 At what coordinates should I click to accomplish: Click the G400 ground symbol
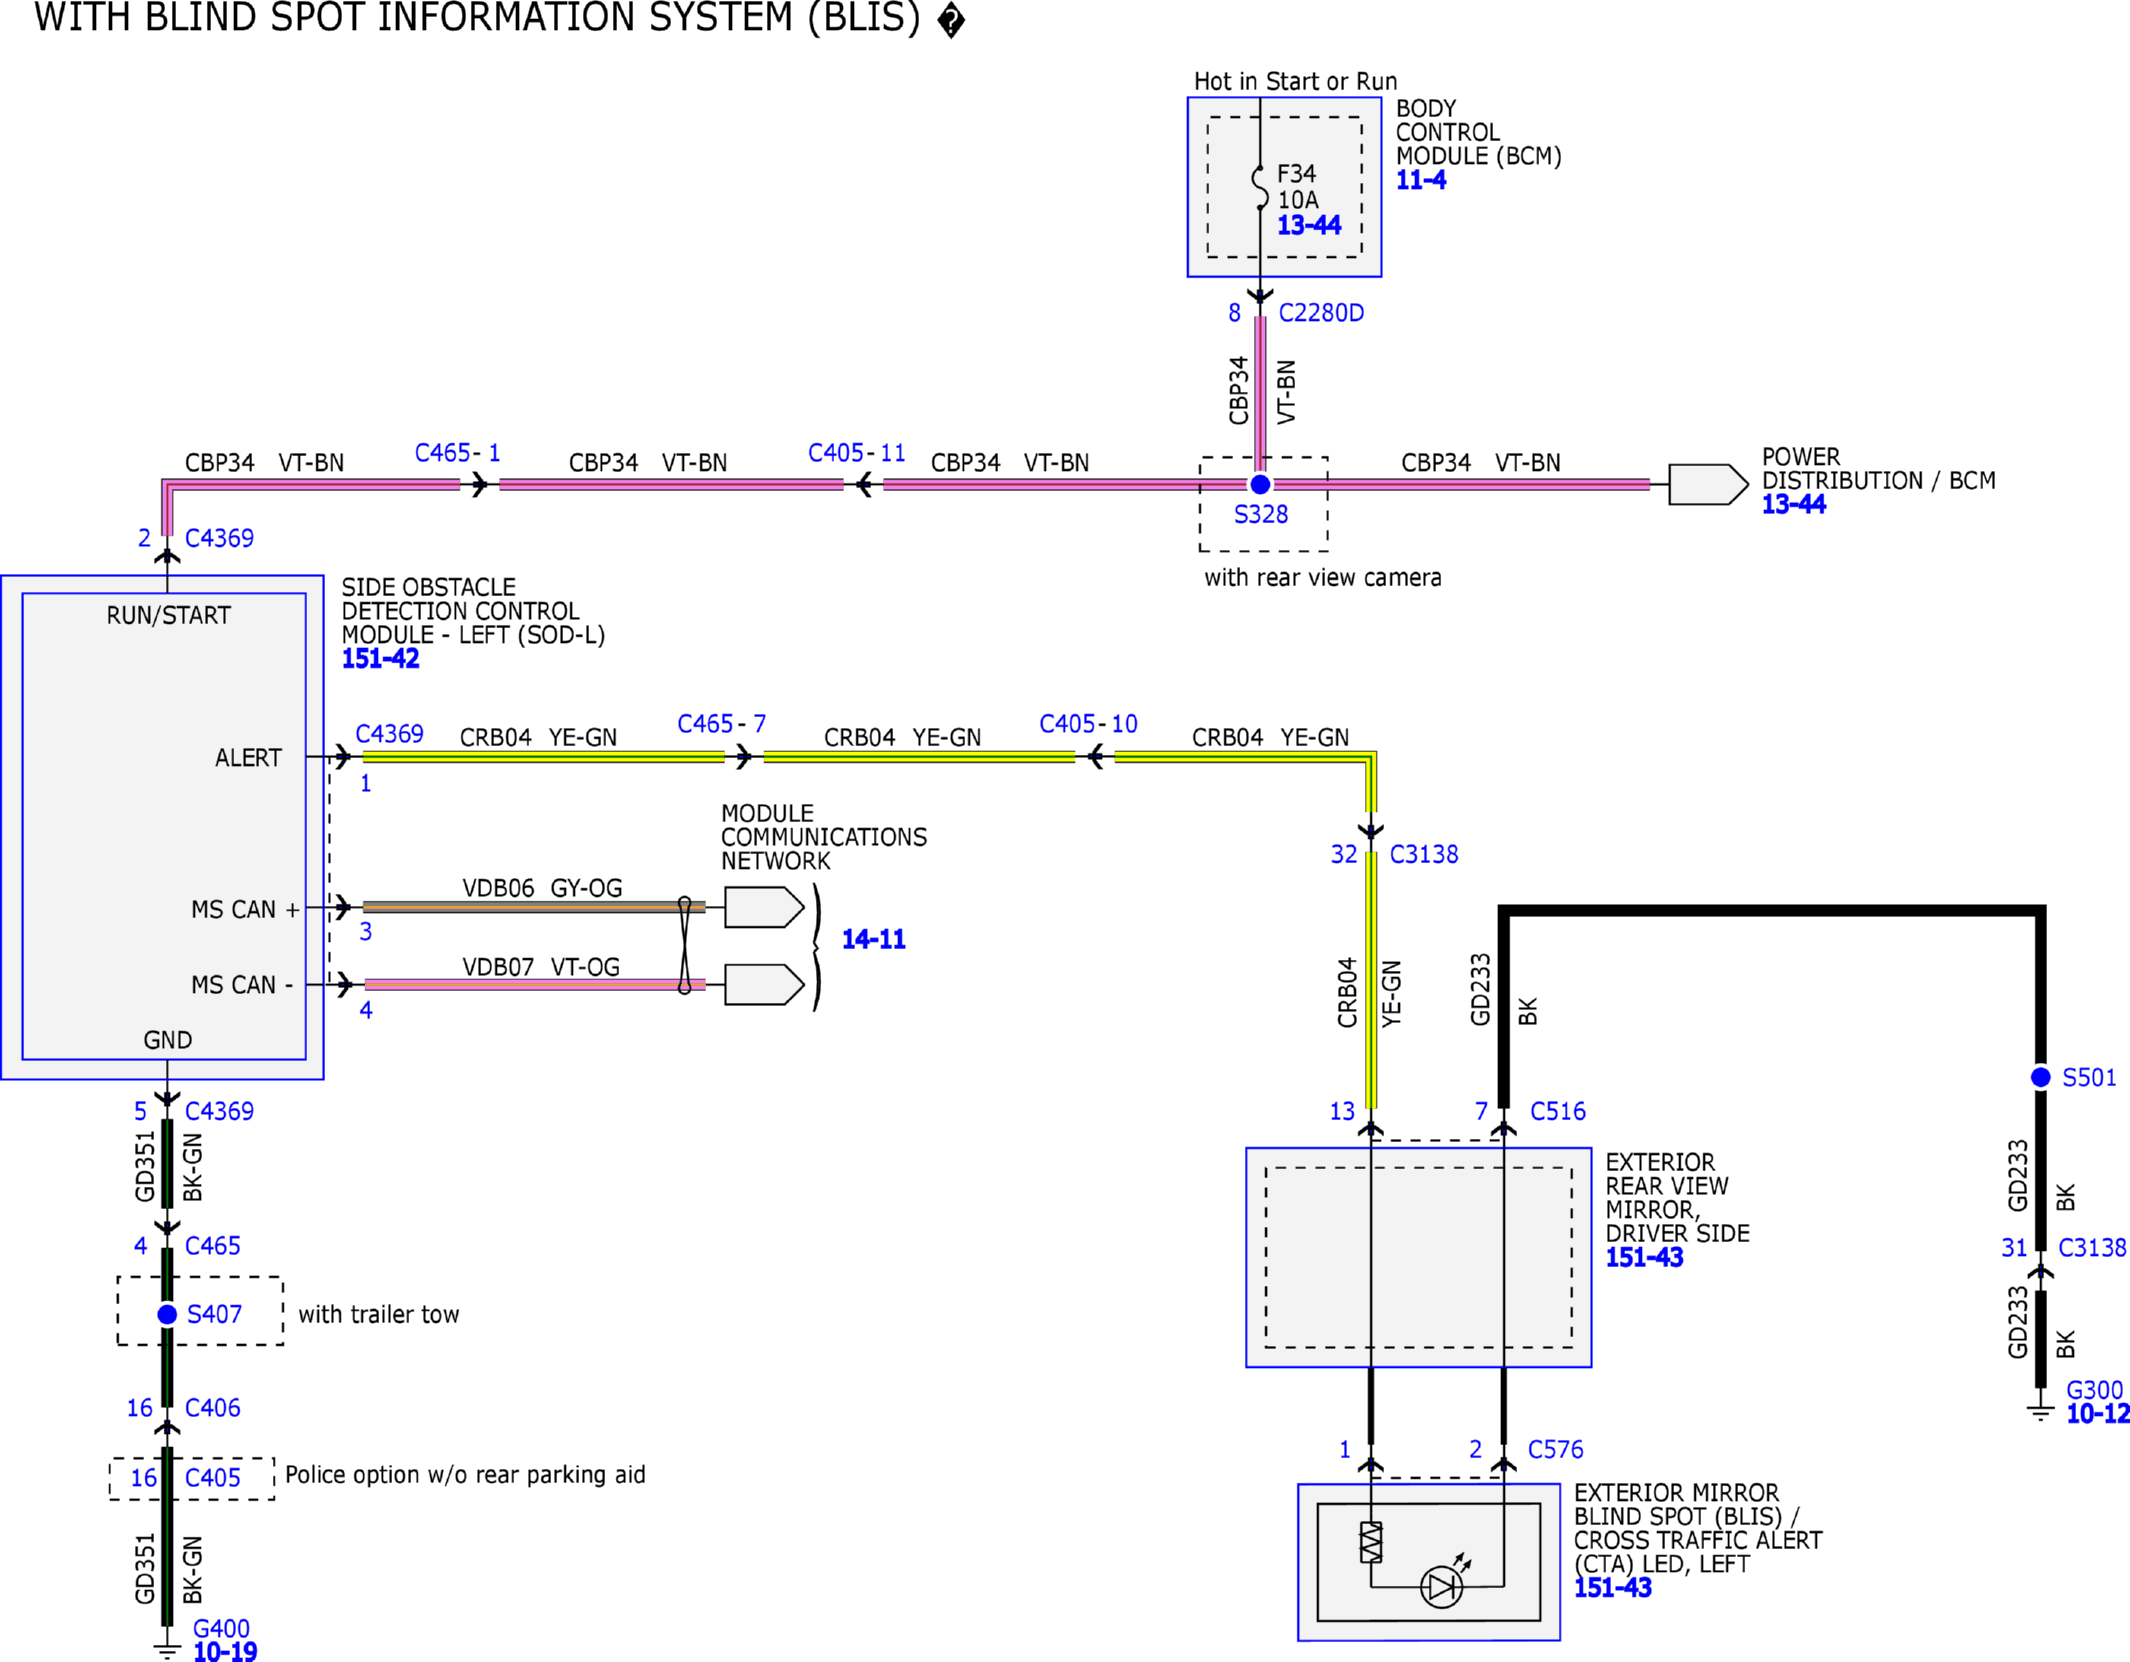167,1649
